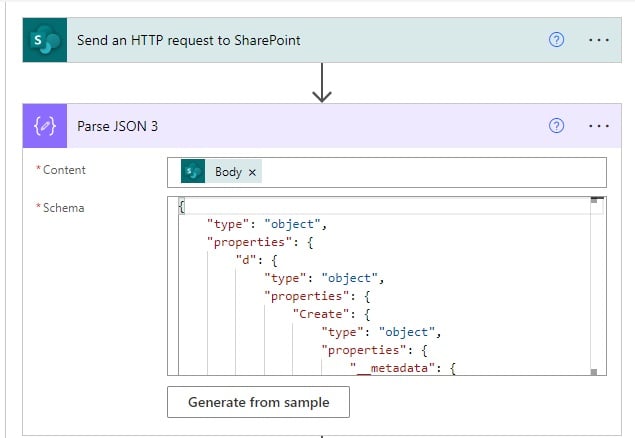Open help for Parse JSON 3 action
The image size is (635, 438).
tap(556, 126)
